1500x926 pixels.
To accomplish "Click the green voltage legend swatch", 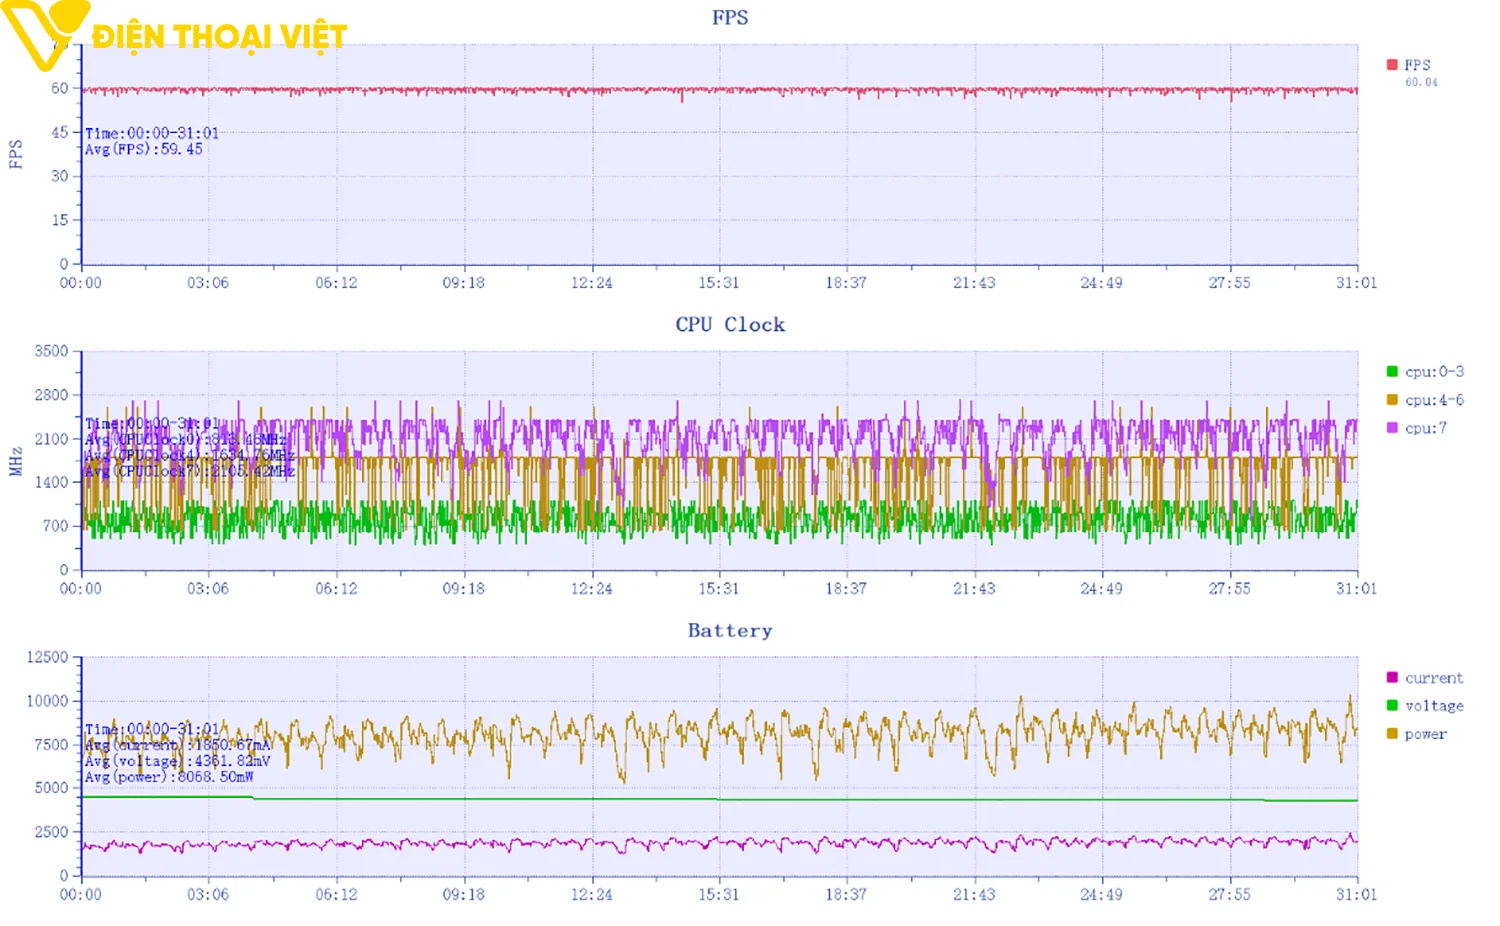I will tap(1392, 706).
